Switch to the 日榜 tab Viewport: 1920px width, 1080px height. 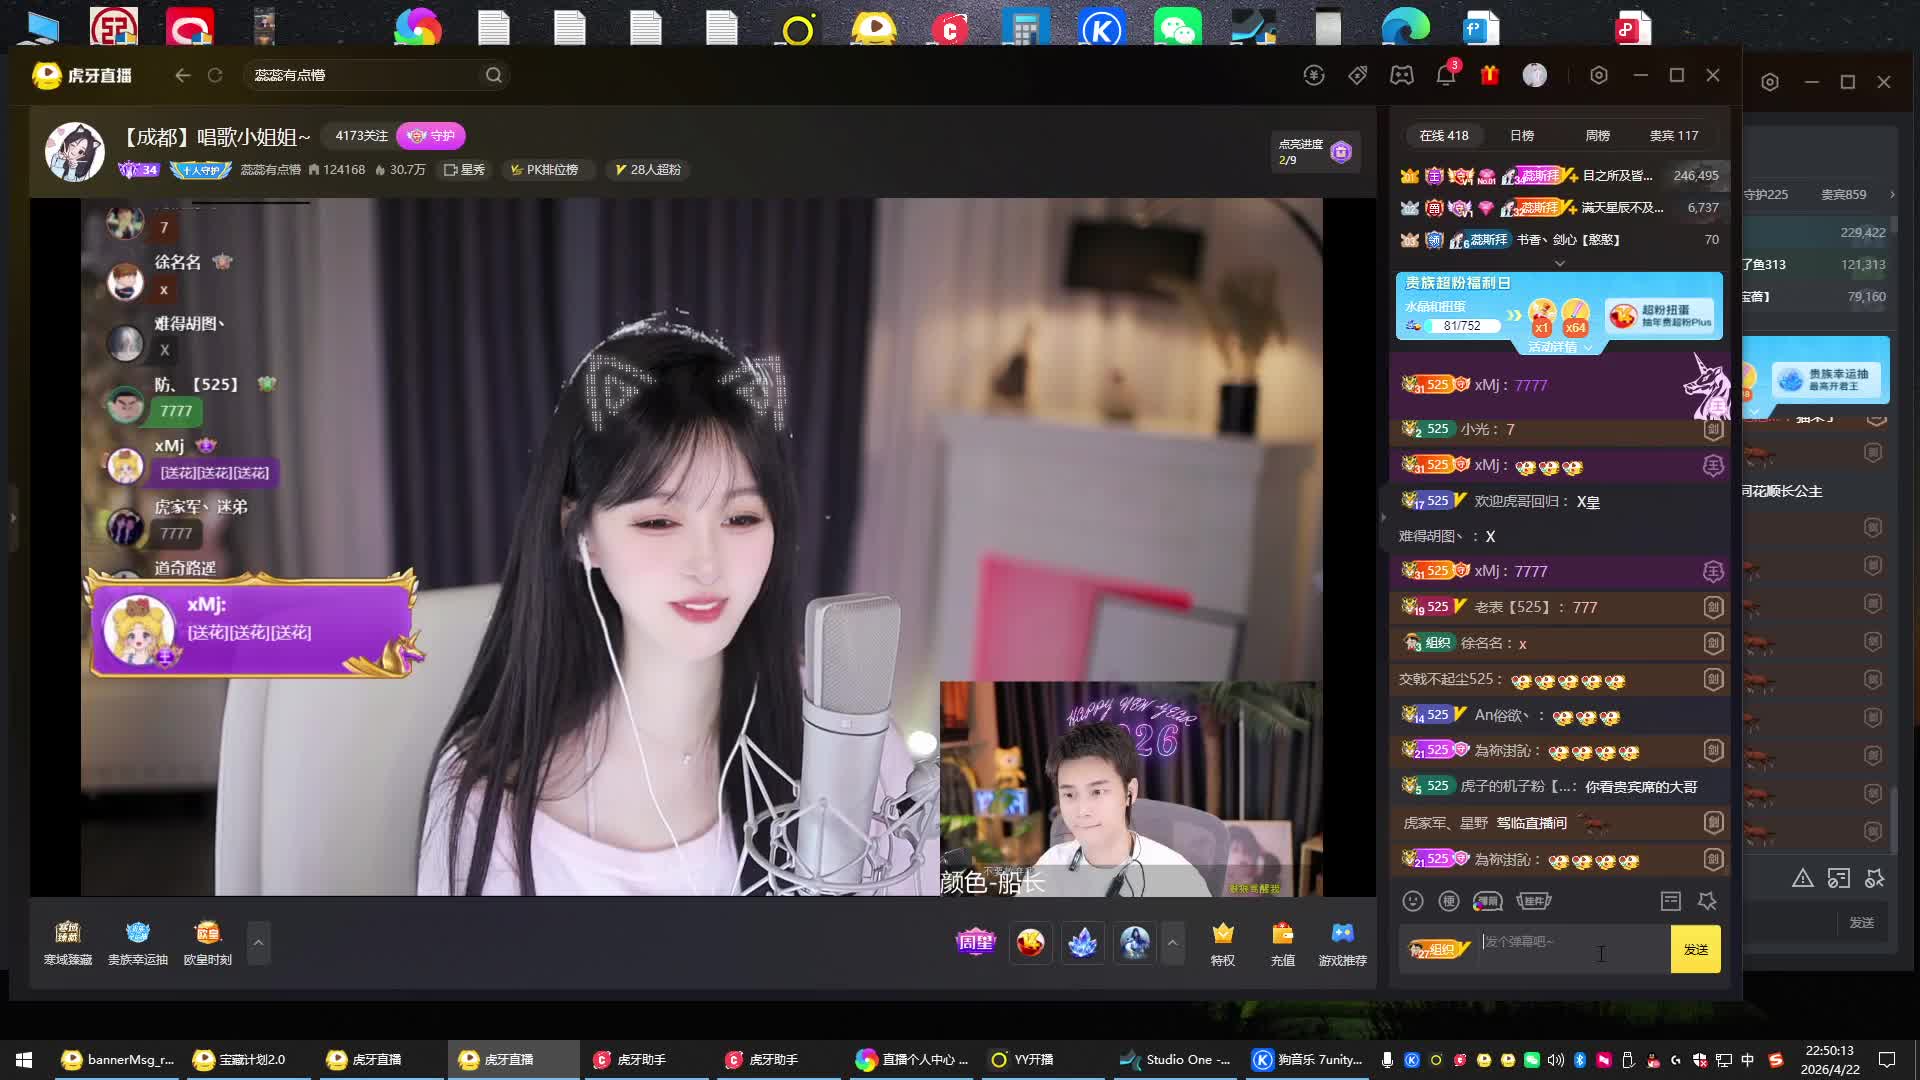pos(1521,136)
